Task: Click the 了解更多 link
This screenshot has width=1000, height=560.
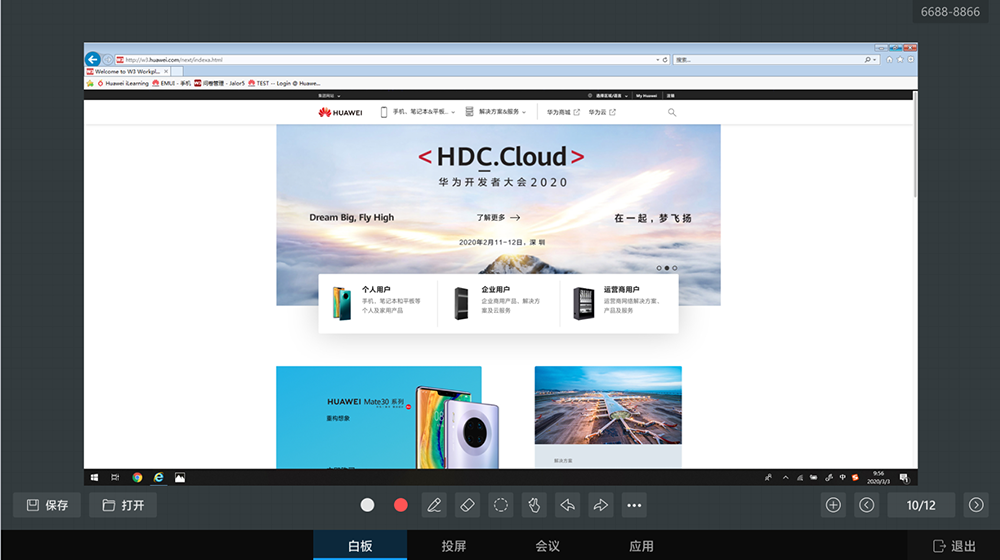Action: coord(498,217)
